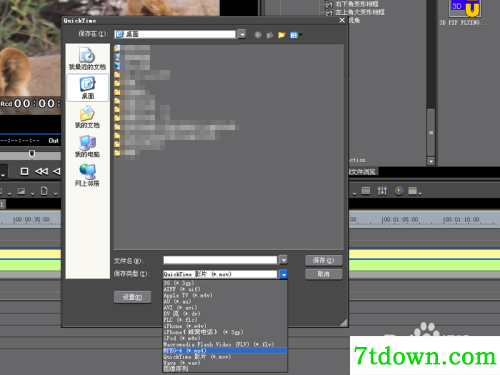Click the effects panel vertical scrollbar thumb

(x=431, y=132)
